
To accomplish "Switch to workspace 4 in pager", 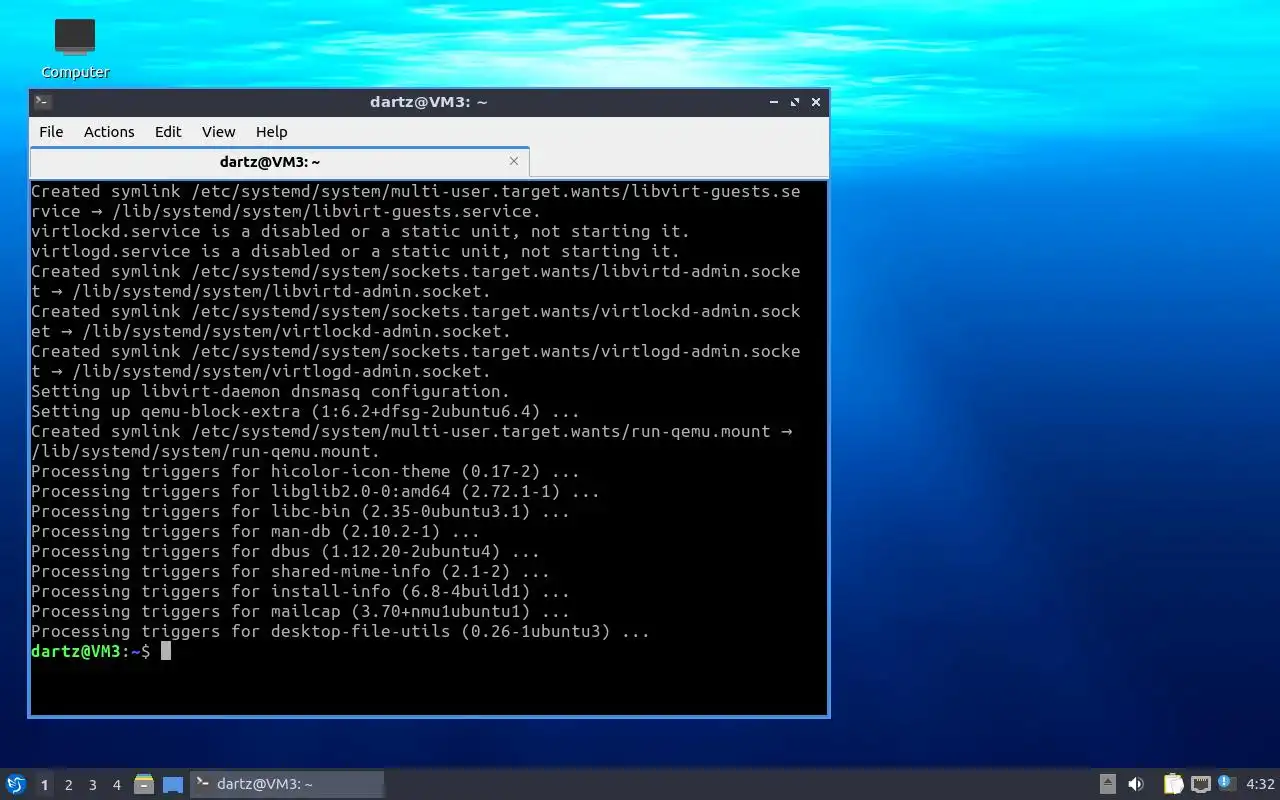I will pyautogui.click(x=116, y=785).
